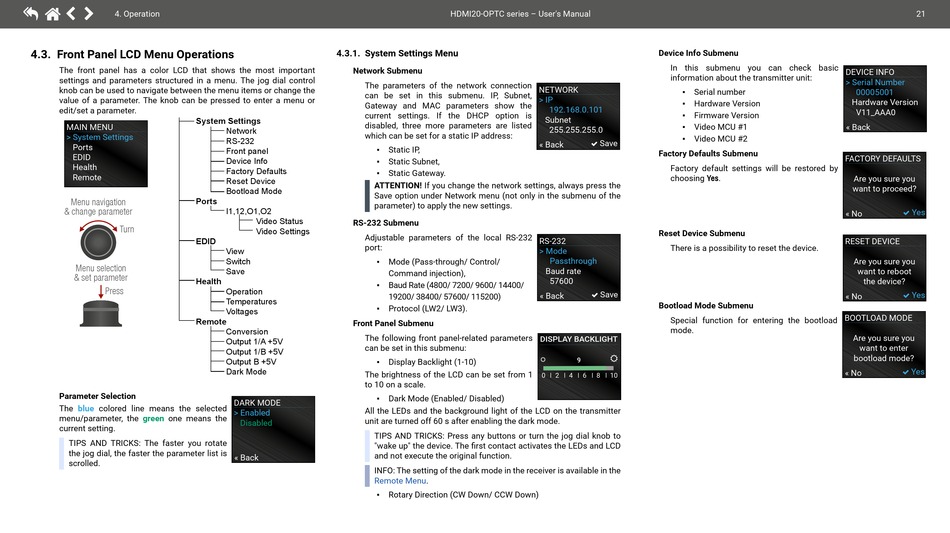
Task: Click the jog dial knob illustration
Action: 99,242
